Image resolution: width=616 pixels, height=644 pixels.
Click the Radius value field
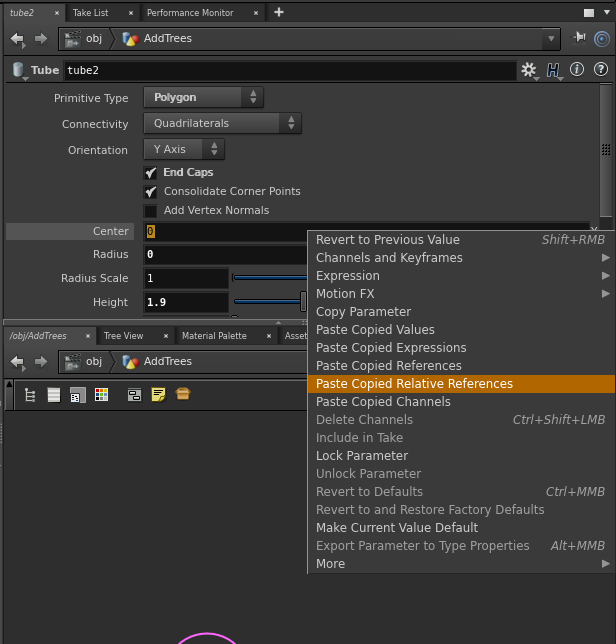click(225, 255)
